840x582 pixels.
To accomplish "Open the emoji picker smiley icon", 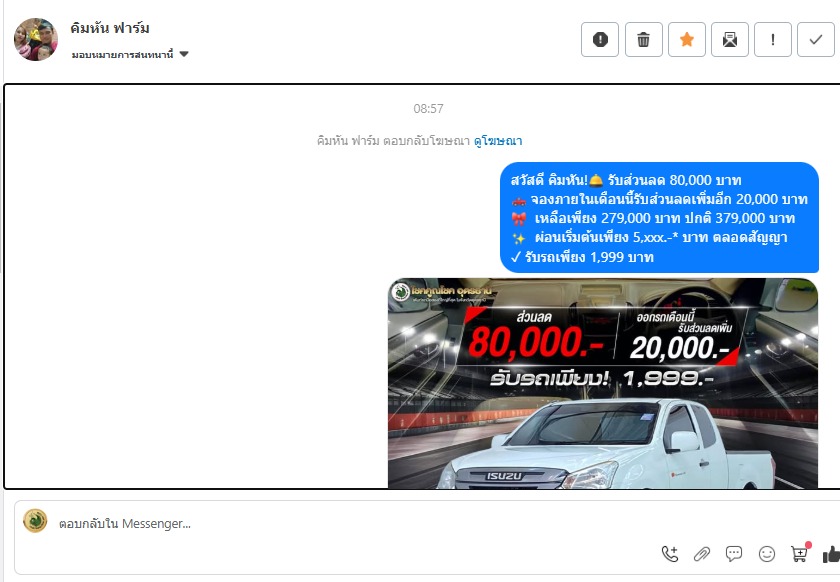I will point(767,554).
